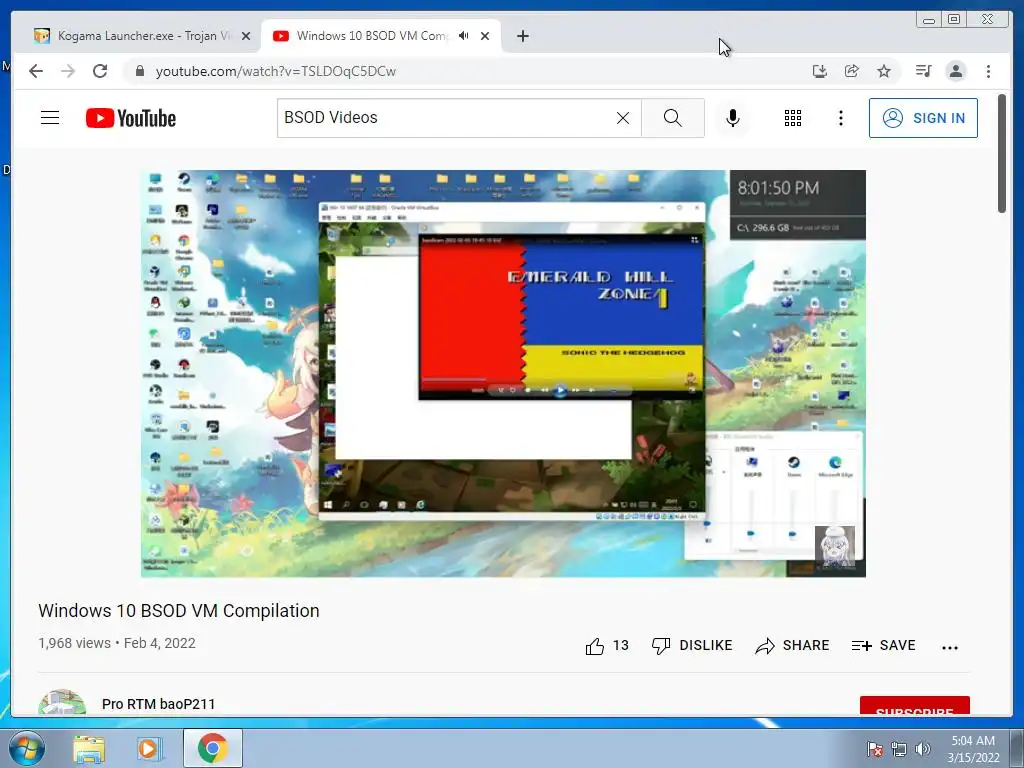The width and height of the screenshot is (1024, 768).
Task: Open the Windows Start orb
Action: tap(26, 748)
